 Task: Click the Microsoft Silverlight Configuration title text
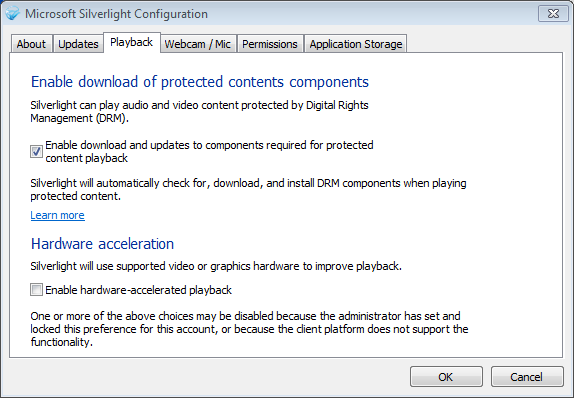(116, 14)
